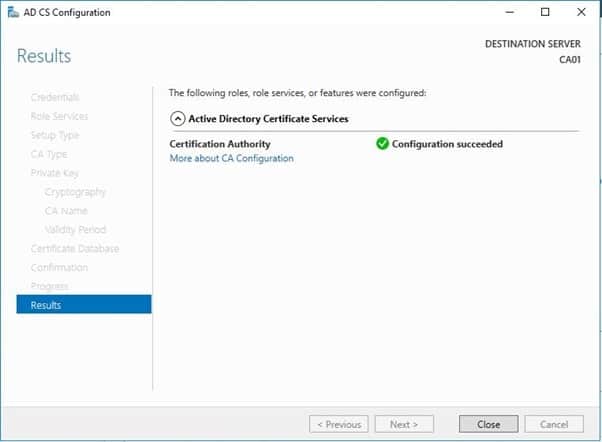Click the green success checkmark icon

(382, 144)
